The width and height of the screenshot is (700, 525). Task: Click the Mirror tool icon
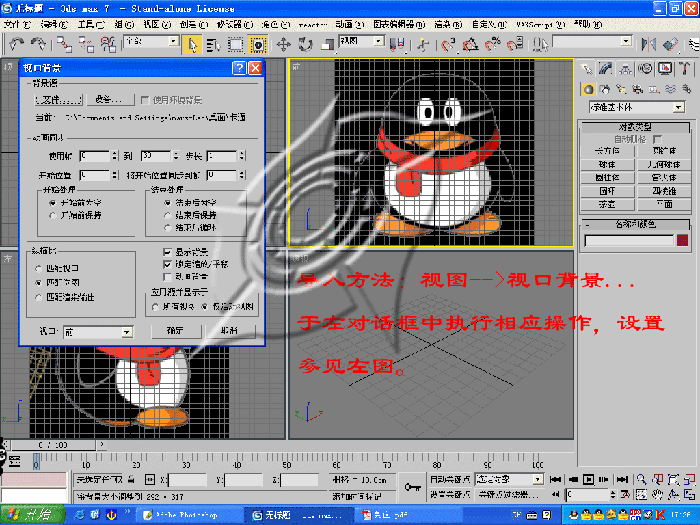coord(648,45)
